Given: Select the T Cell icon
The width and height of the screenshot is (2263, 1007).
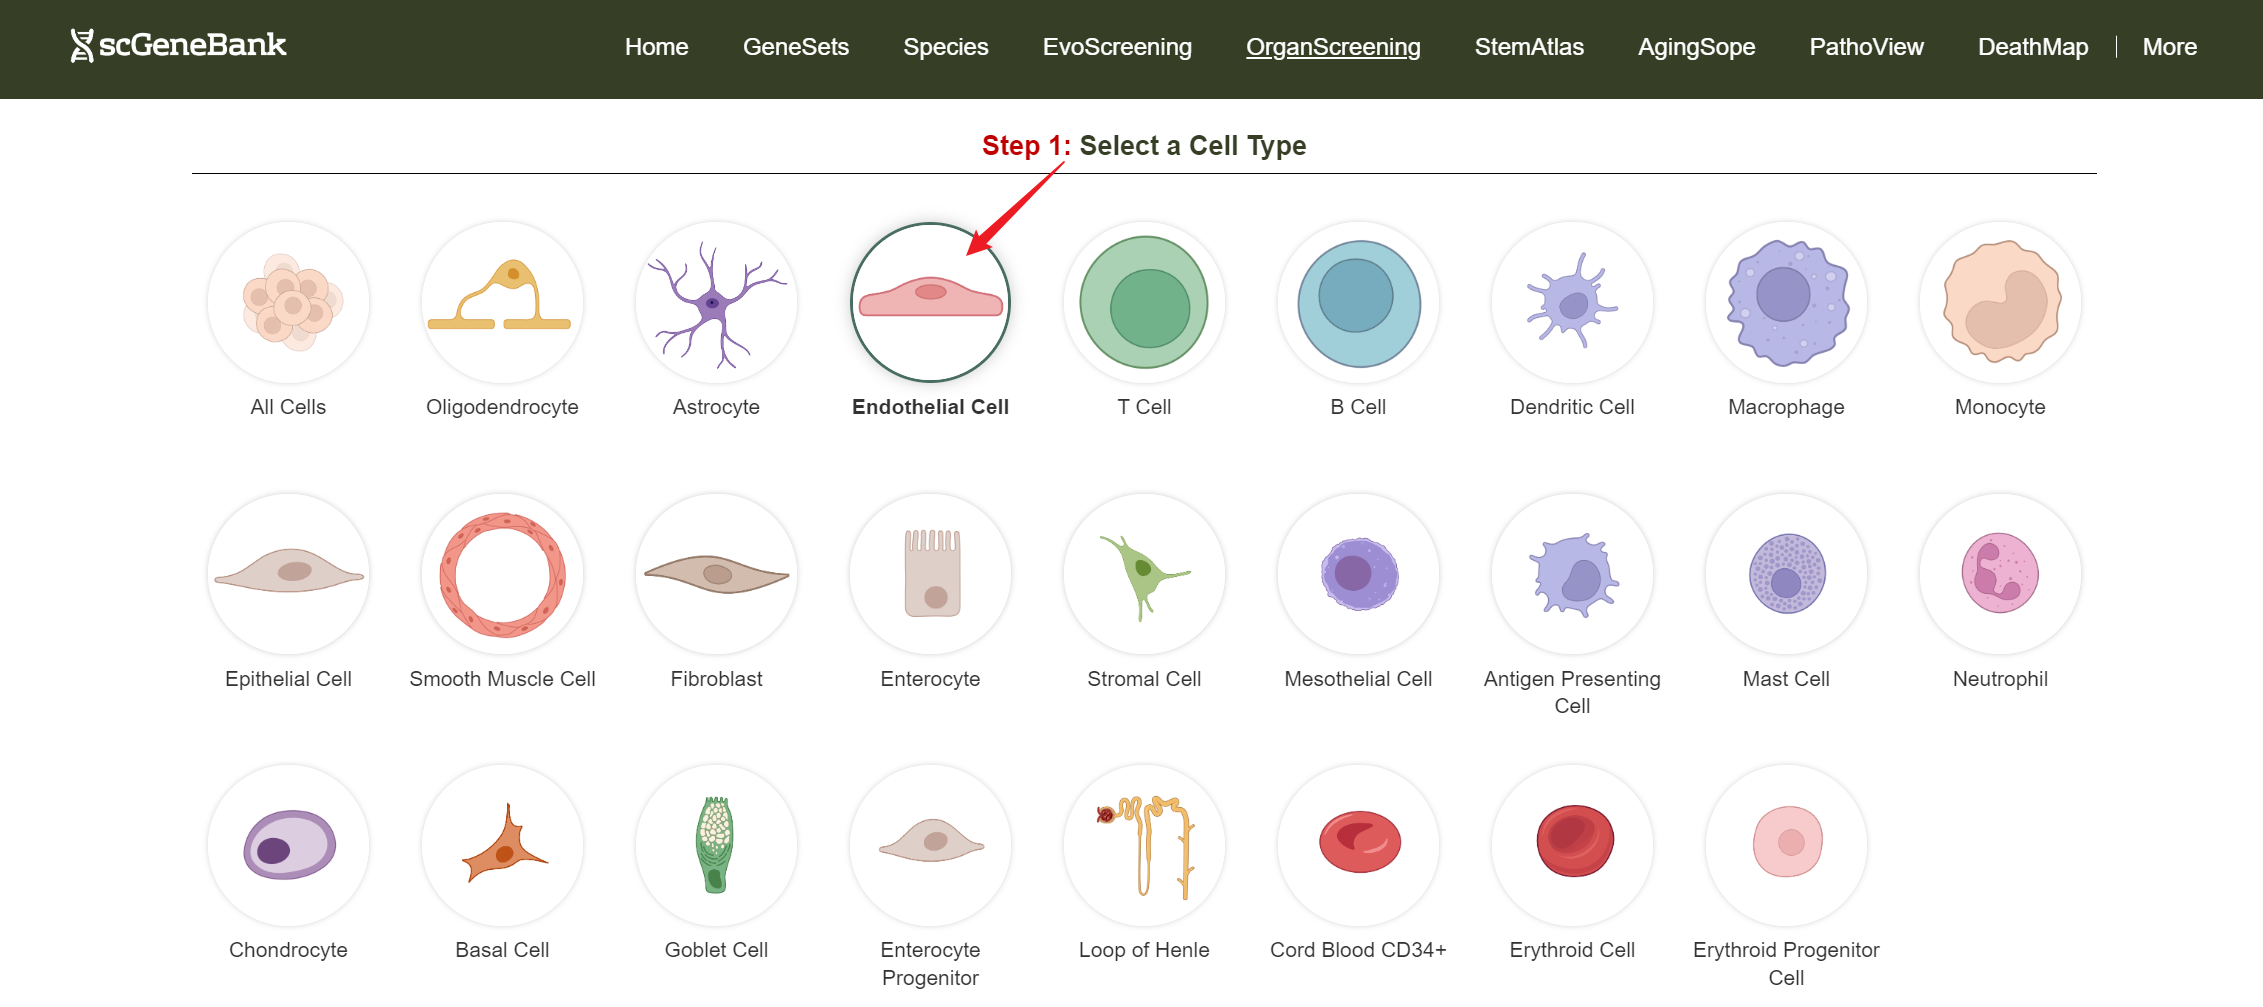Looking at the screenshot, I should [1144, 303].
